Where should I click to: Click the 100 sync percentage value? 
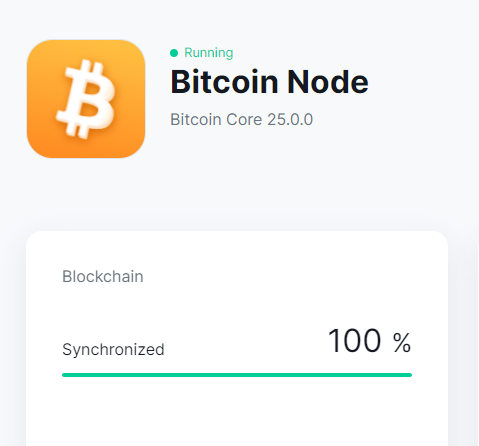click(354, 341)
